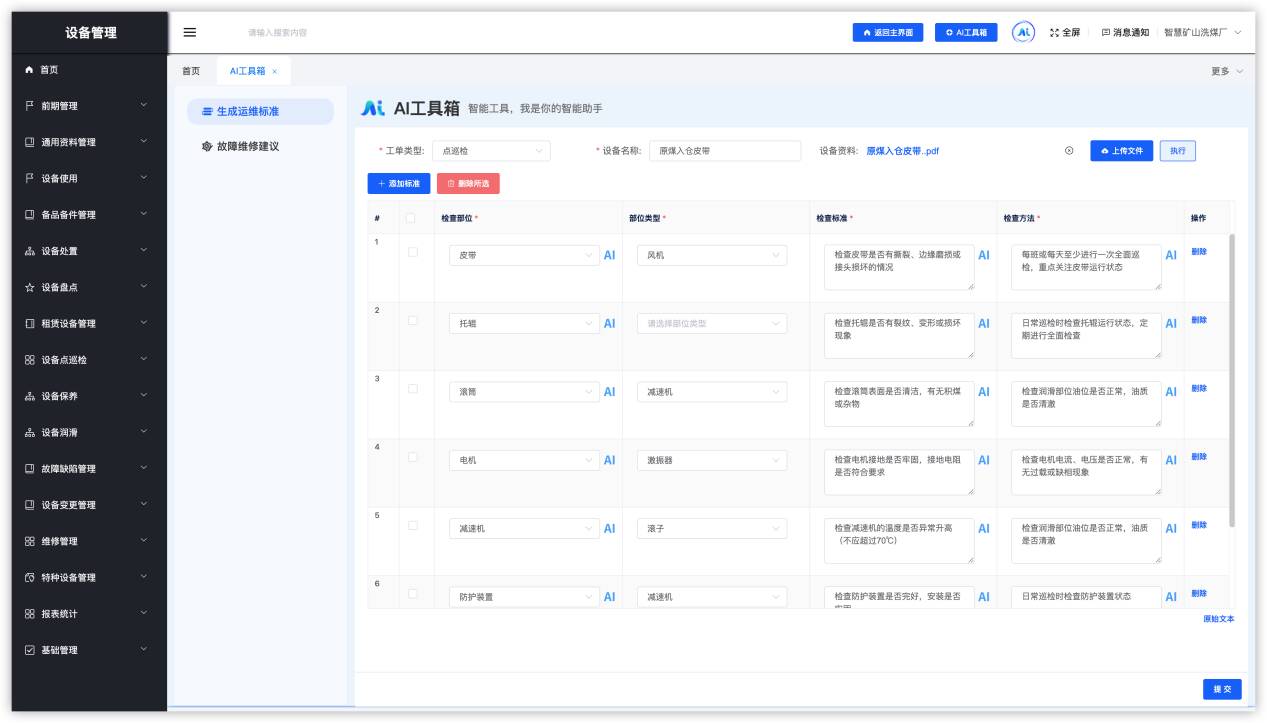Check the checkbox for the 皮带 row

coord(413,252)
